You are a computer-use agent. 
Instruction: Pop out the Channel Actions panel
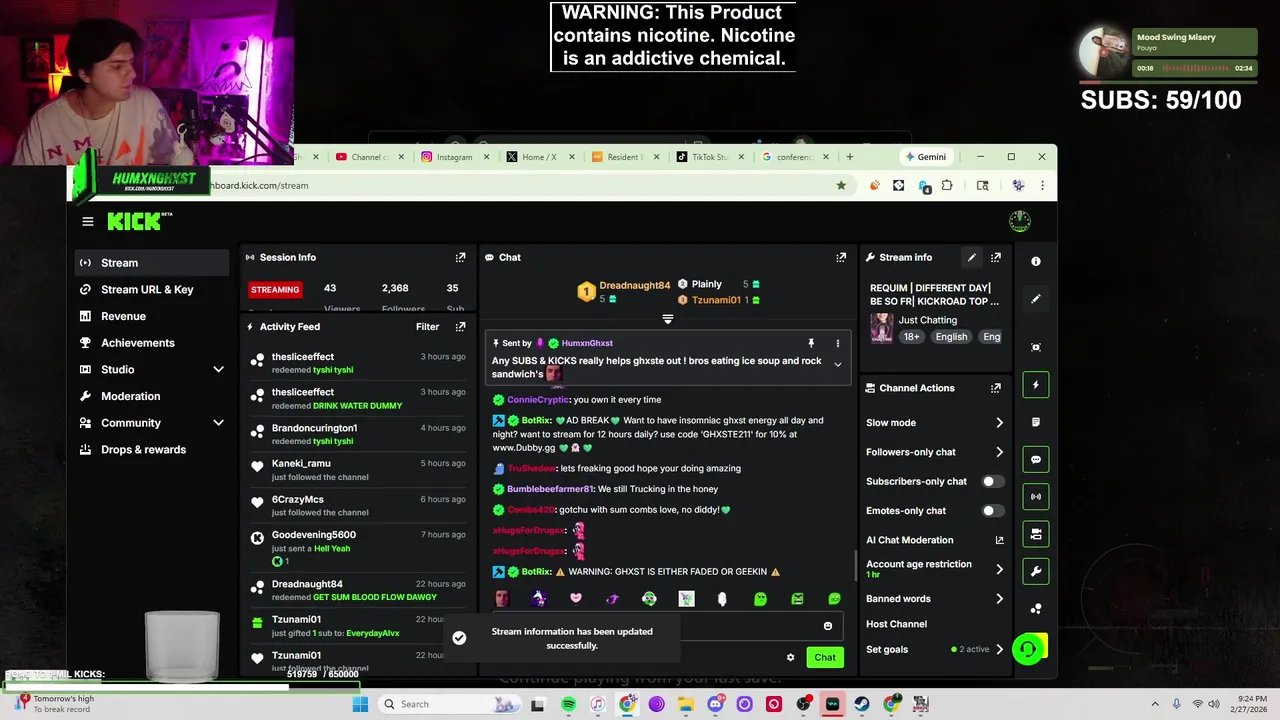pyautogui.click(x=995, y=388)
